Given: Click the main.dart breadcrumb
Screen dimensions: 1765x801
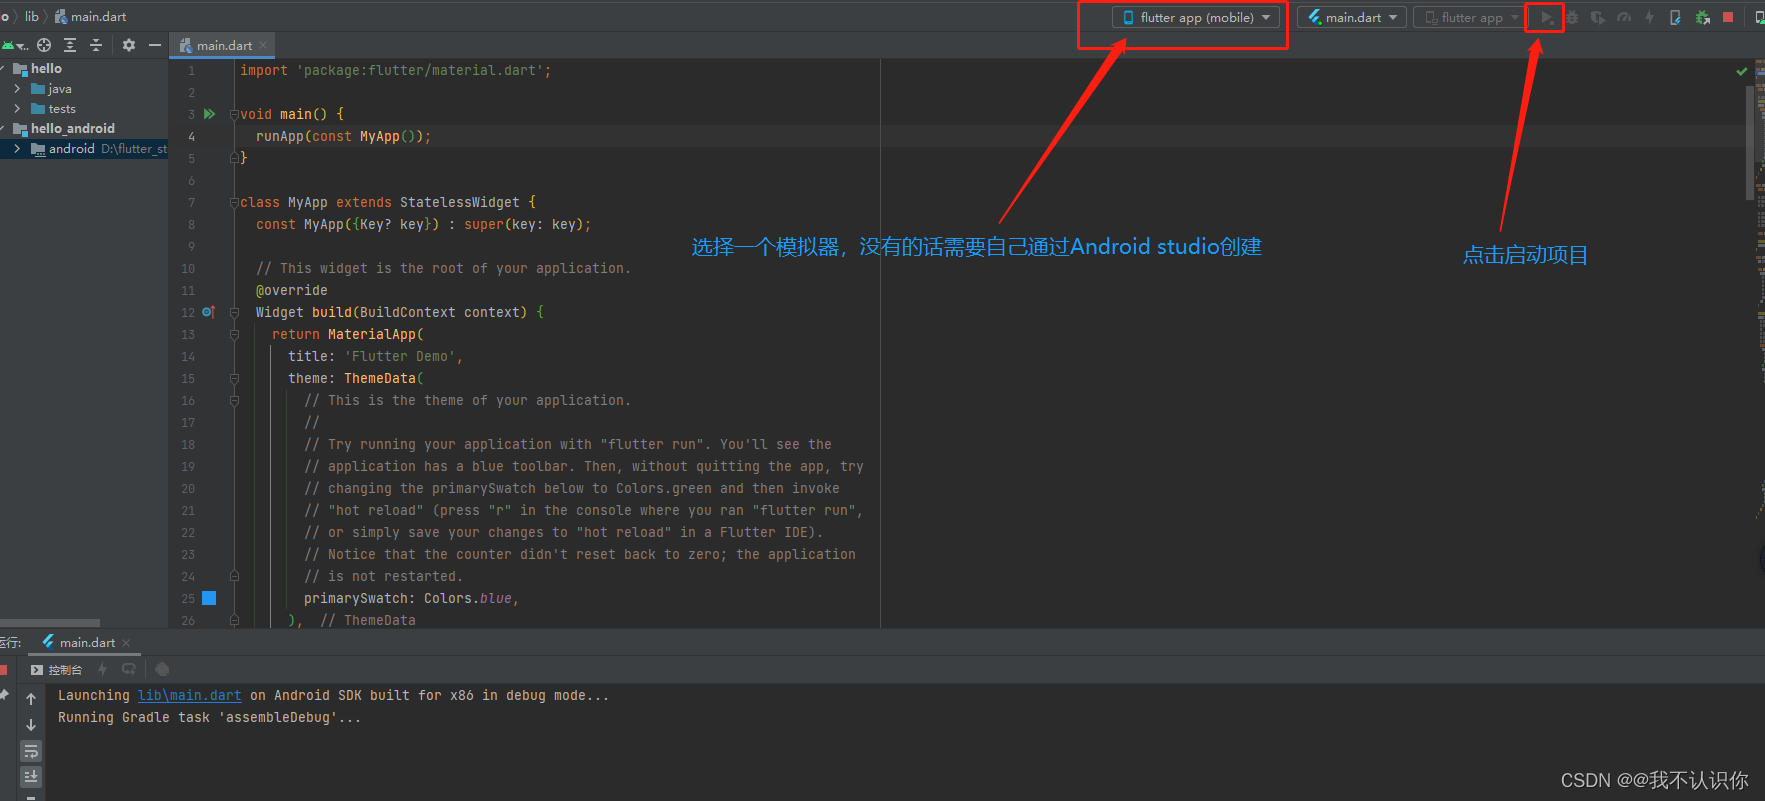Looking at the screenshot, I should point(91,17).
